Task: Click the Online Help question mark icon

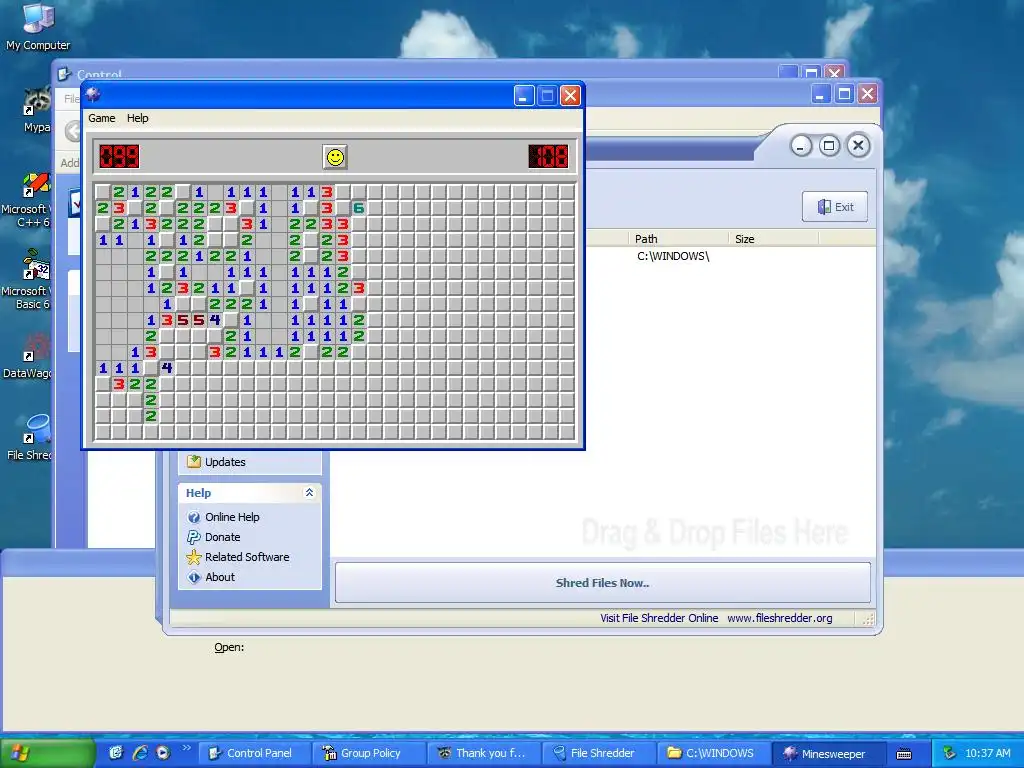Action: point(194,517)
